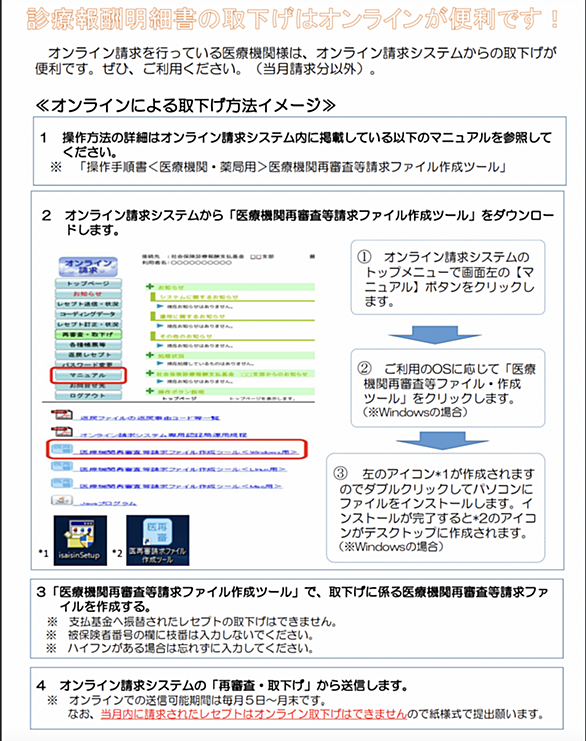Screen dimensions: 586x741
Task: Click the 接続先 社会保険診療報酬支払基金 line
Action: (208, 256)
